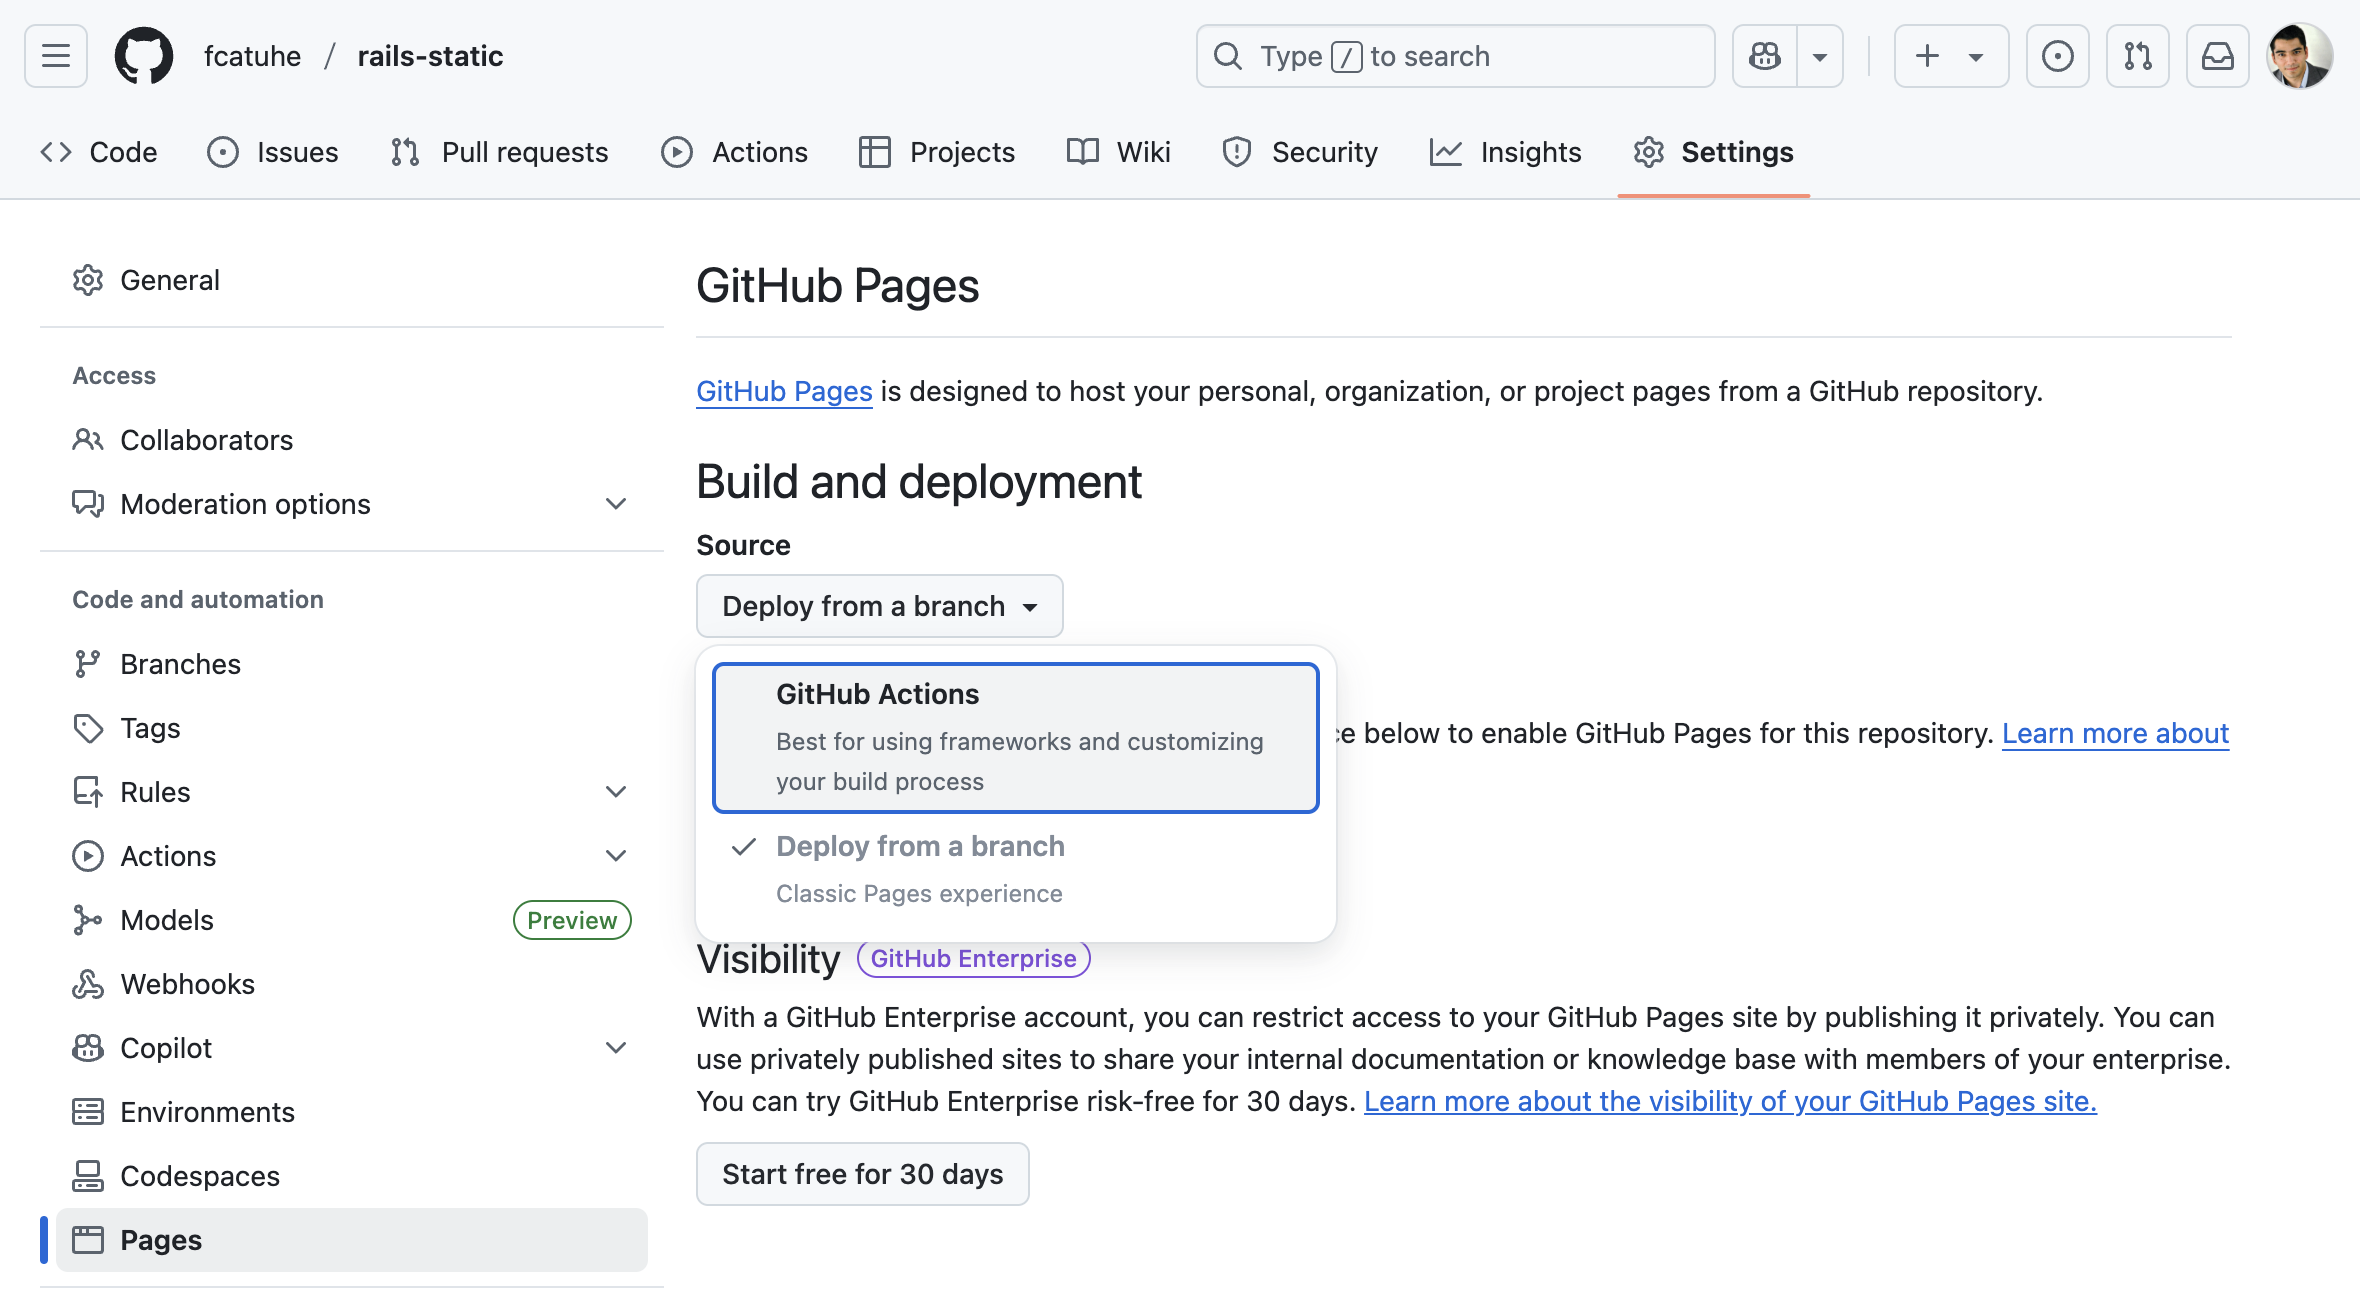Click the search input field

(1455, 56)
